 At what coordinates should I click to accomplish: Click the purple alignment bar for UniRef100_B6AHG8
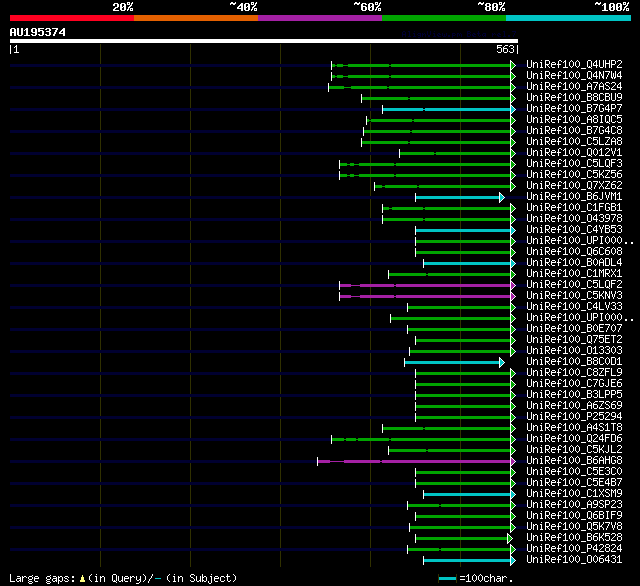416,462
